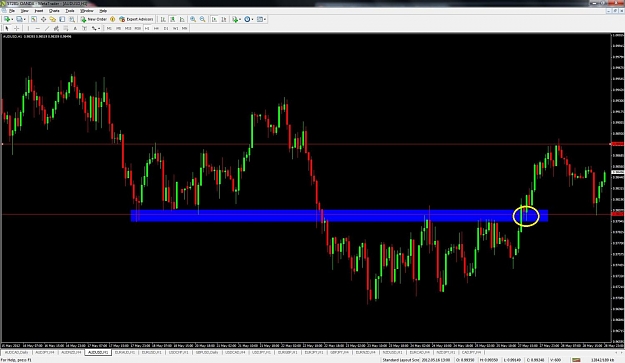This screenshot has width=625, height=363.
Task: Switch chart to candlesticks type
Action: (173, 19)
